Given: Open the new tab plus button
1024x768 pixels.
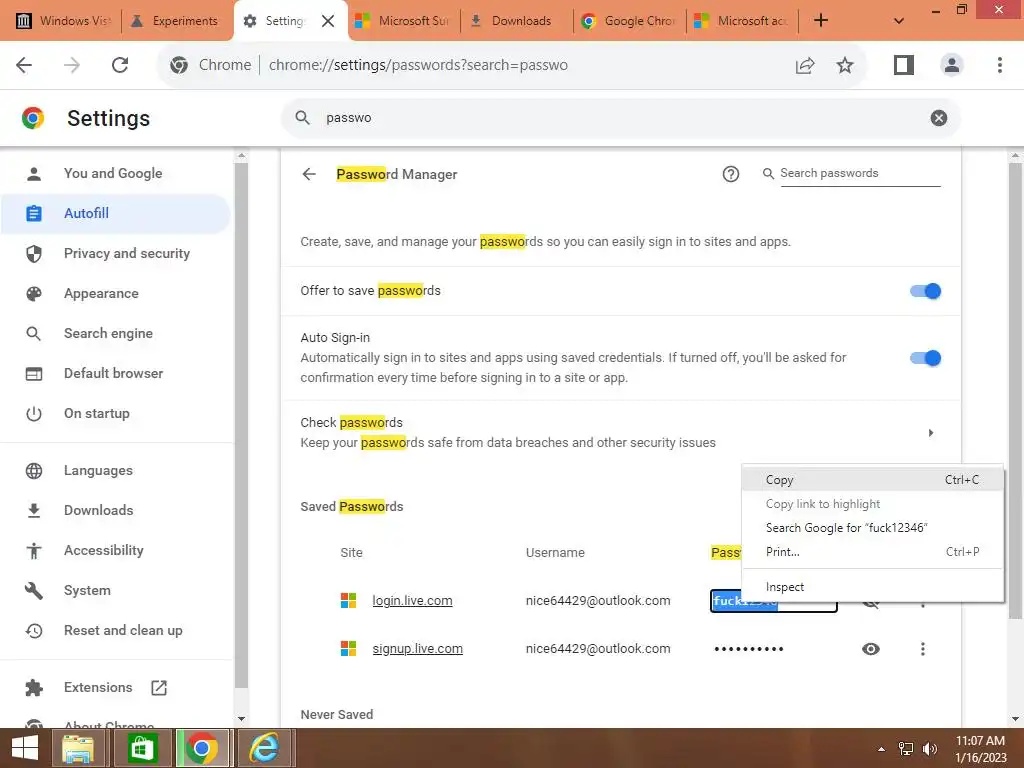Looking at the screenshot, I should (x=821, y=20).
